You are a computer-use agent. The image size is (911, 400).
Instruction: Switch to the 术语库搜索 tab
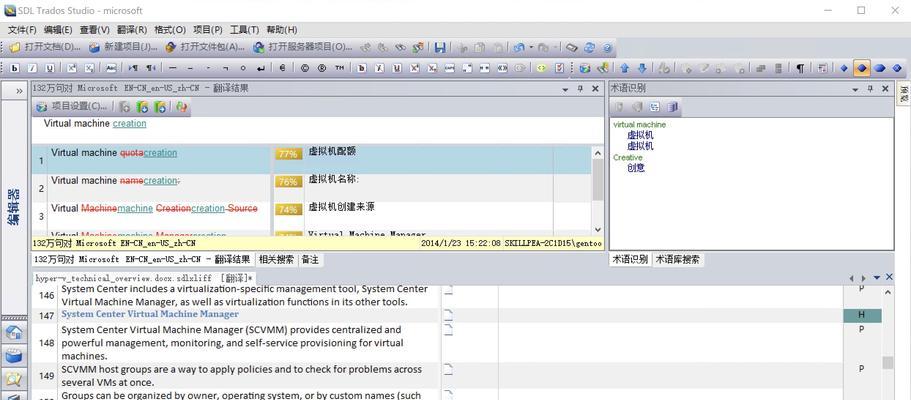677,260
